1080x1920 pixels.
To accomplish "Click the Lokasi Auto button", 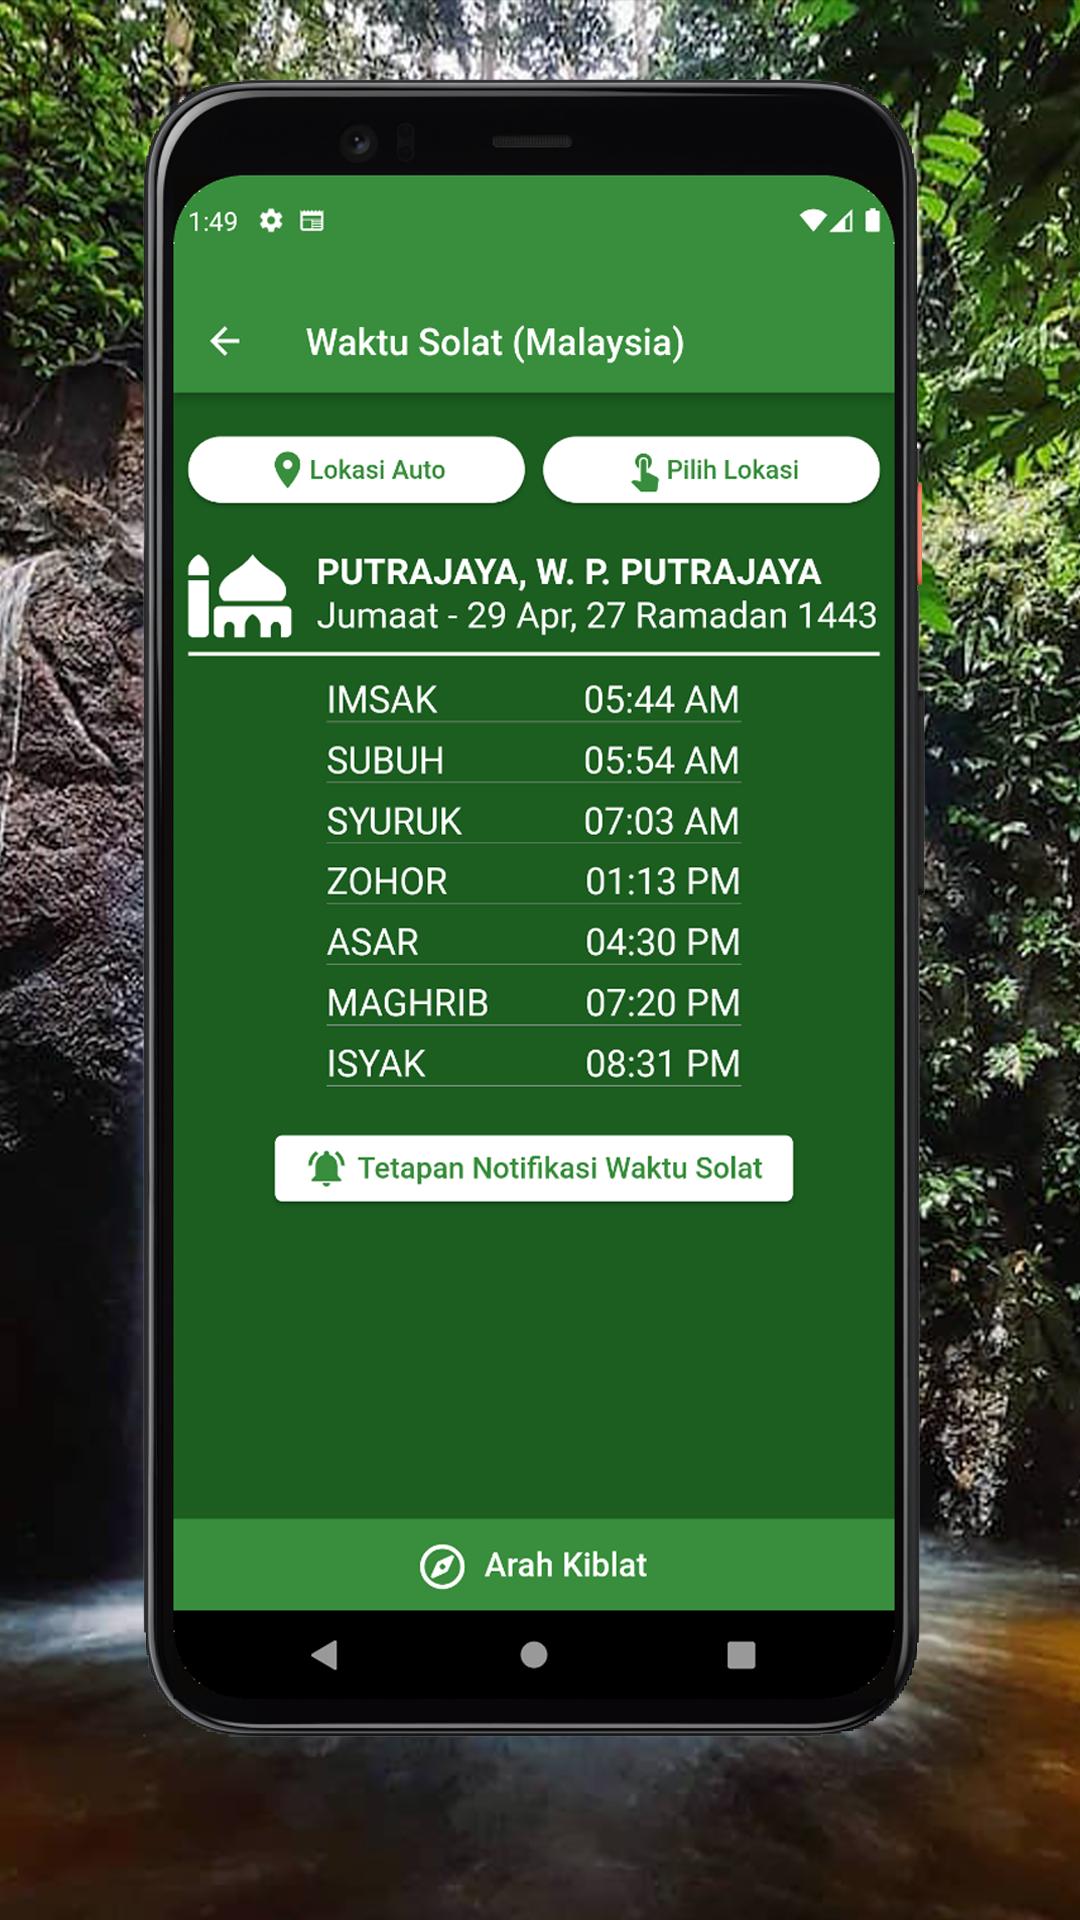I will click(x=356, y=470).
